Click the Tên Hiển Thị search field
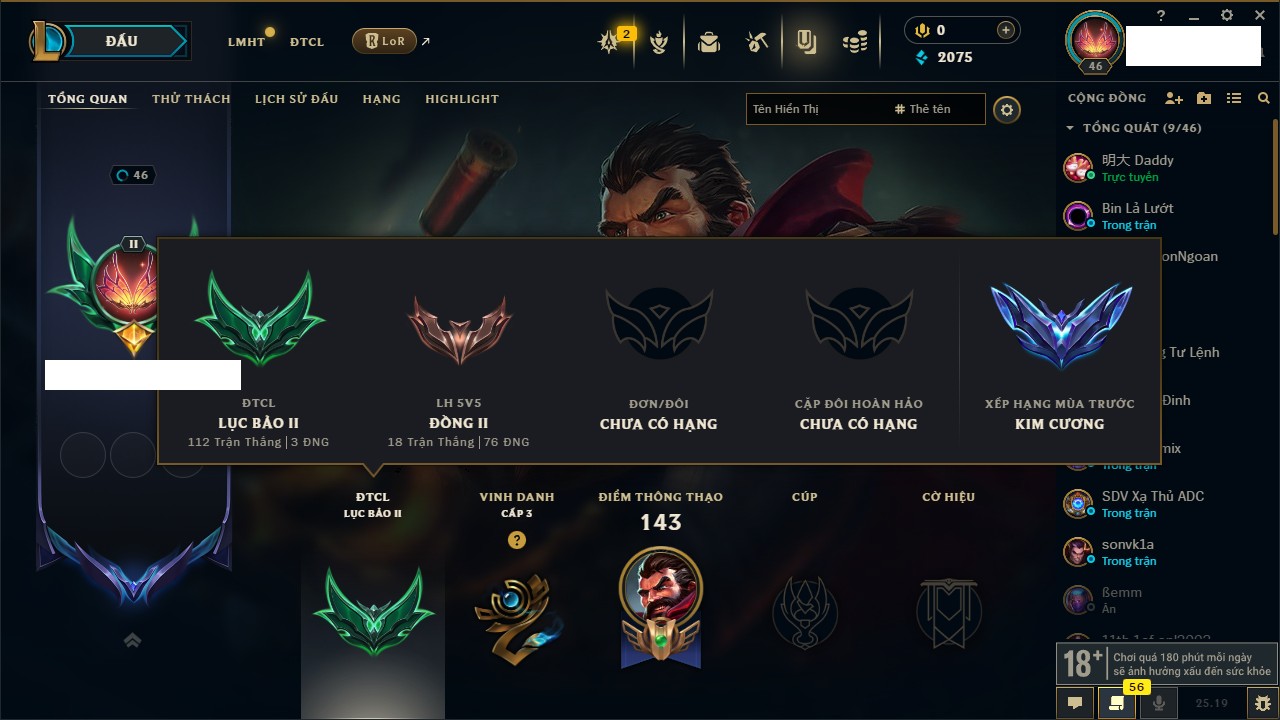 815,109
